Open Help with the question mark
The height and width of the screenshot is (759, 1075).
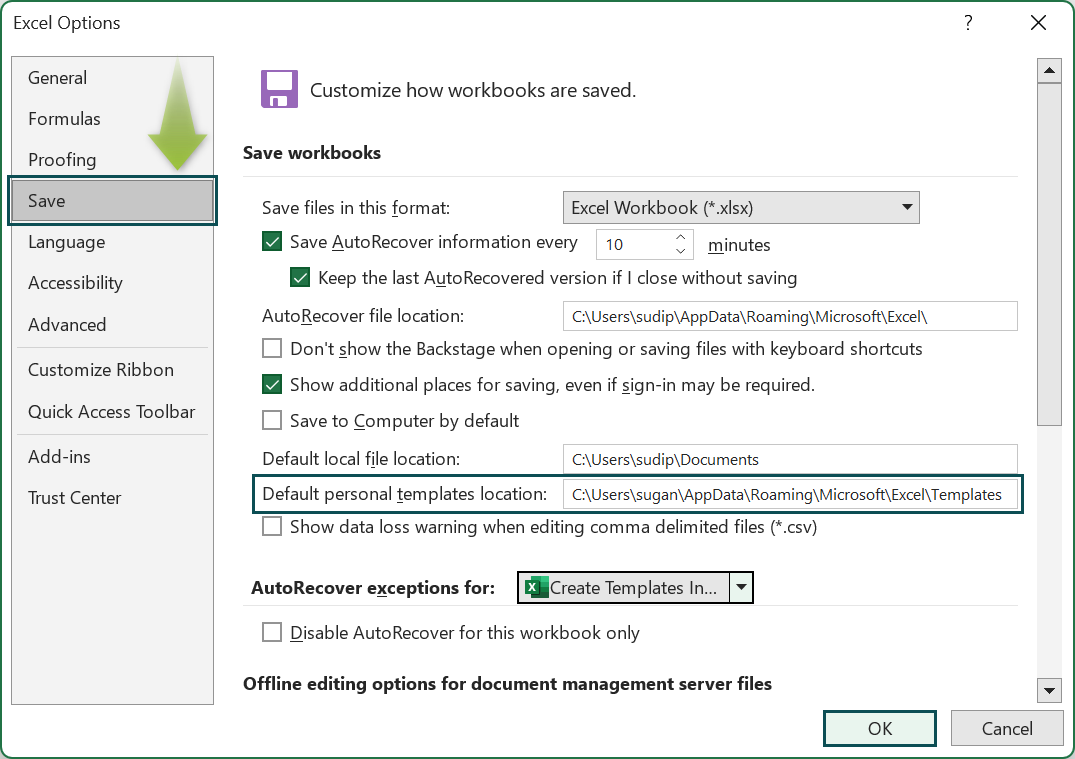[967, 23]
